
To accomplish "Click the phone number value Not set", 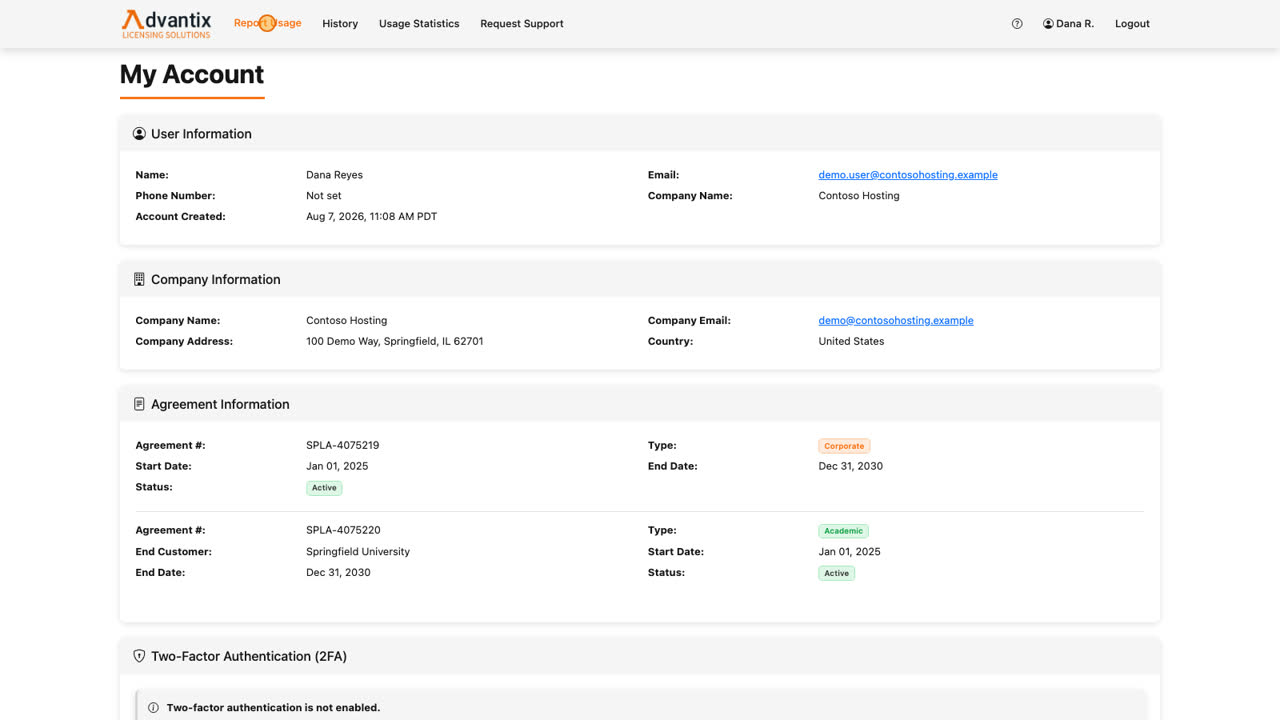I will [x=324, y=196].
